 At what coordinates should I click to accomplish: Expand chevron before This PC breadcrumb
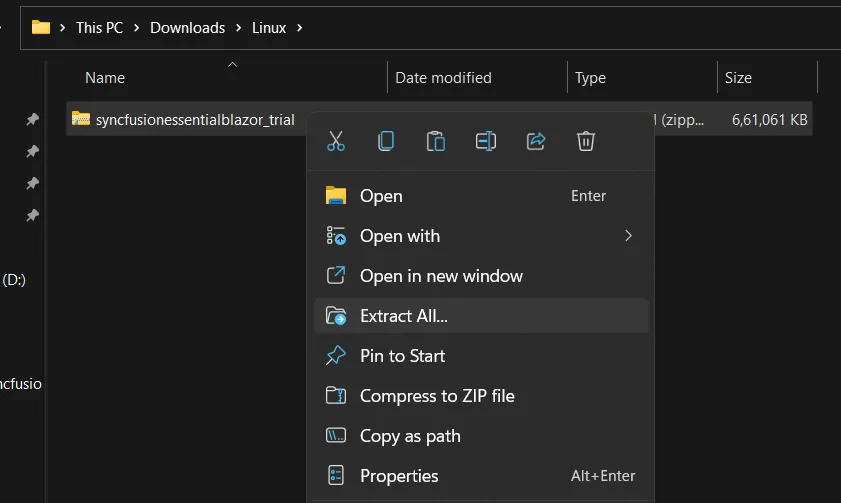pos(63,28)
